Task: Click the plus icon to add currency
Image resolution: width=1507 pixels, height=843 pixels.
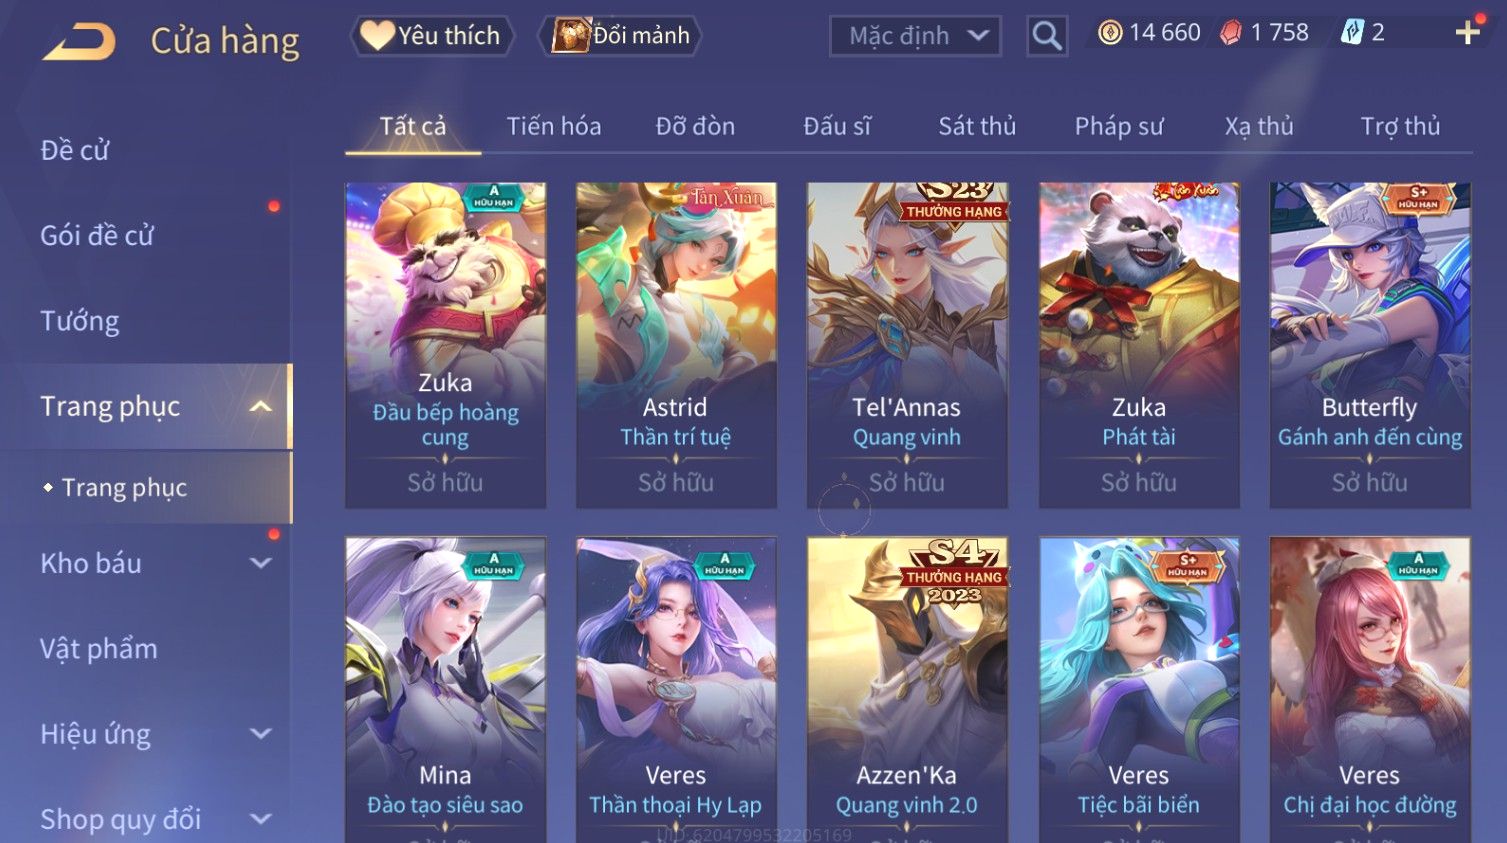Action: 1467,33
